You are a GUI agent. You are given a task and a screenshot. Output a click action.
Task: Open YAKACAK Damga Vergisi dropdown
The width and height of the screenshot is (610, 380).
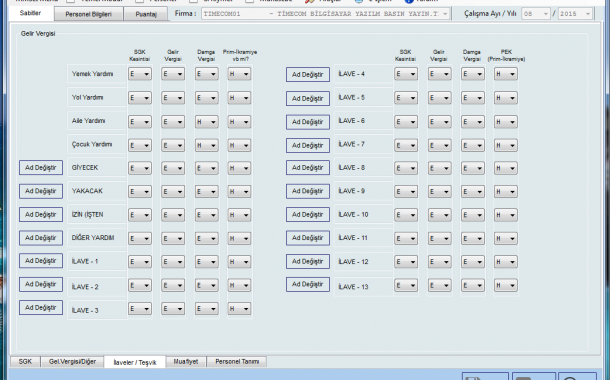click(206, 191)
